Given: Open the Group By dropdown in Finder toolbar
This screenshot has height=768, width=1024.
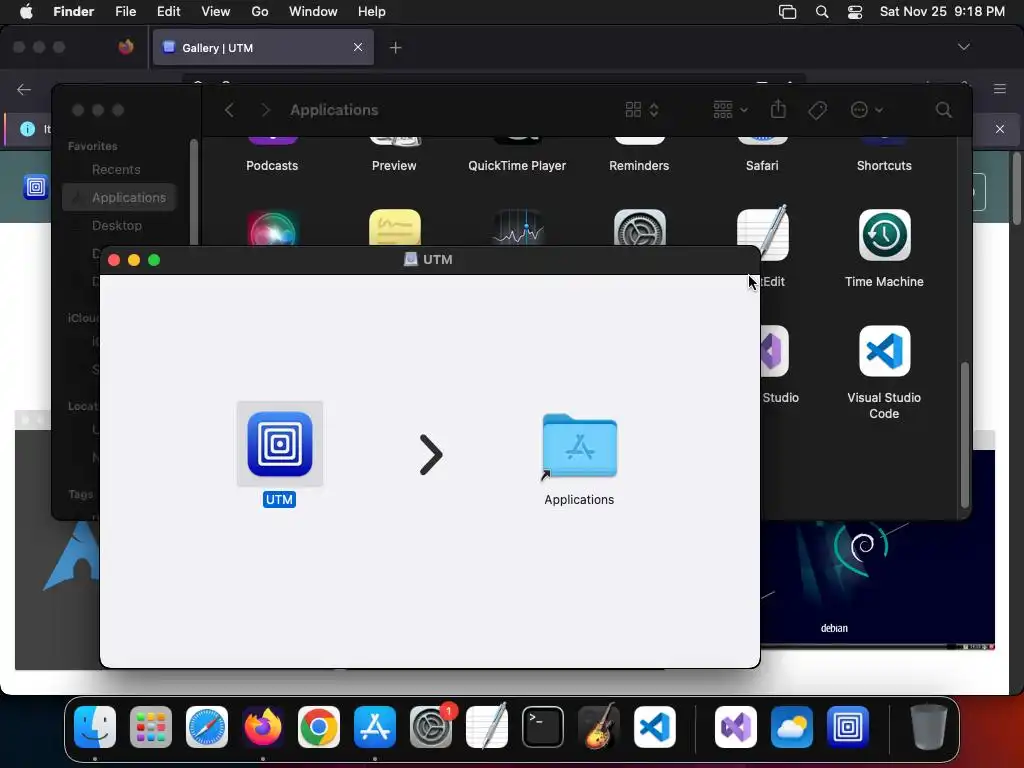Looking at the screenshot, I should 730,110.
